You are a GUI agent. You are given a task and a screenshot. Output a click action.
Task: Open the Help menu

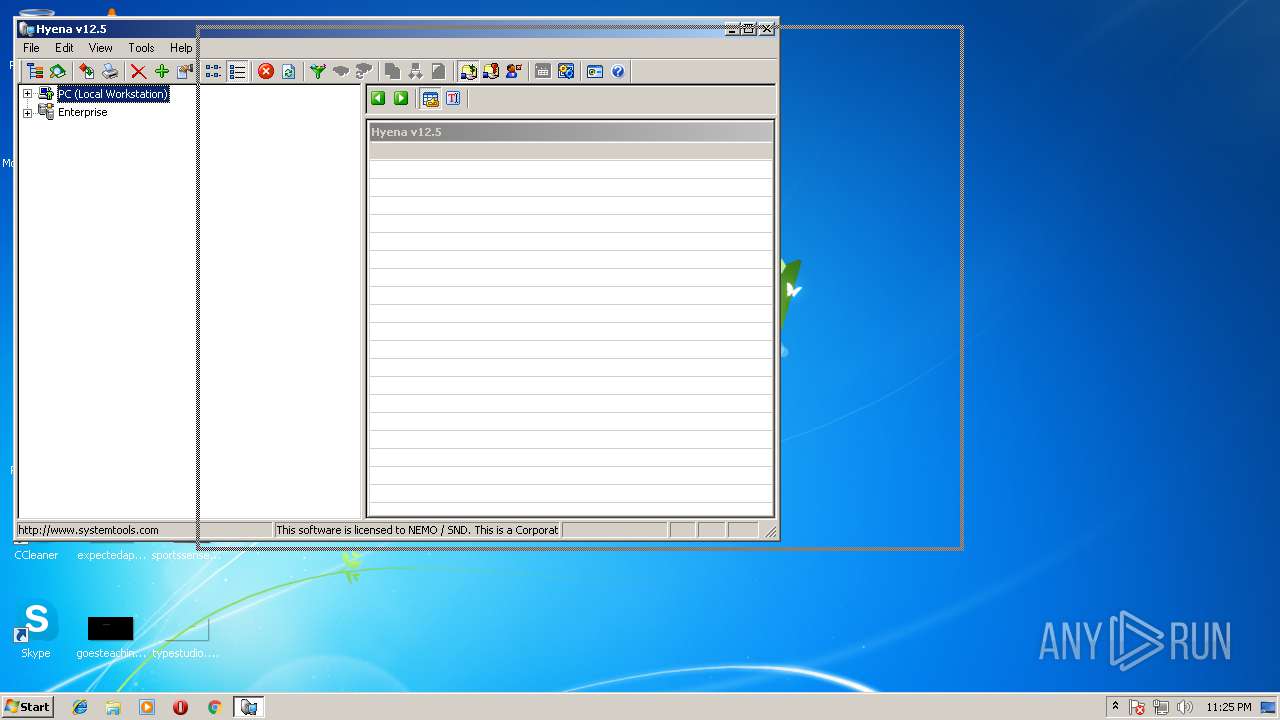click(x=181, y=48)
